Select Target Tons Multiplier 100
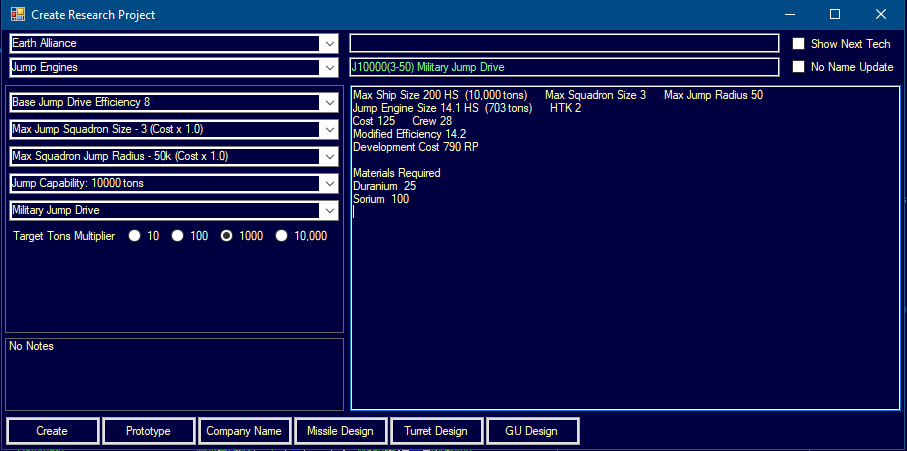The height and width of the screenshot is (451, 907). [178, 236]
